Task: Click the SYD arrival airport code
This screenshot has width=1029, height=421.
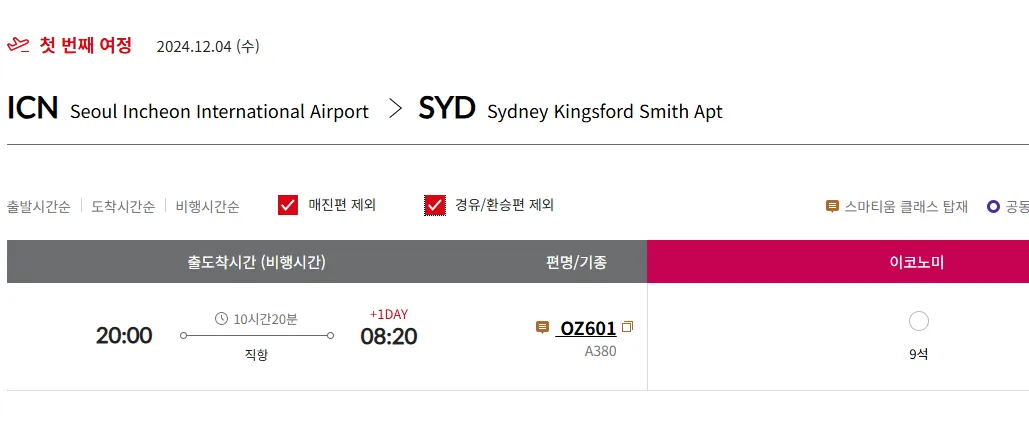Action: (x=446, y=108)
